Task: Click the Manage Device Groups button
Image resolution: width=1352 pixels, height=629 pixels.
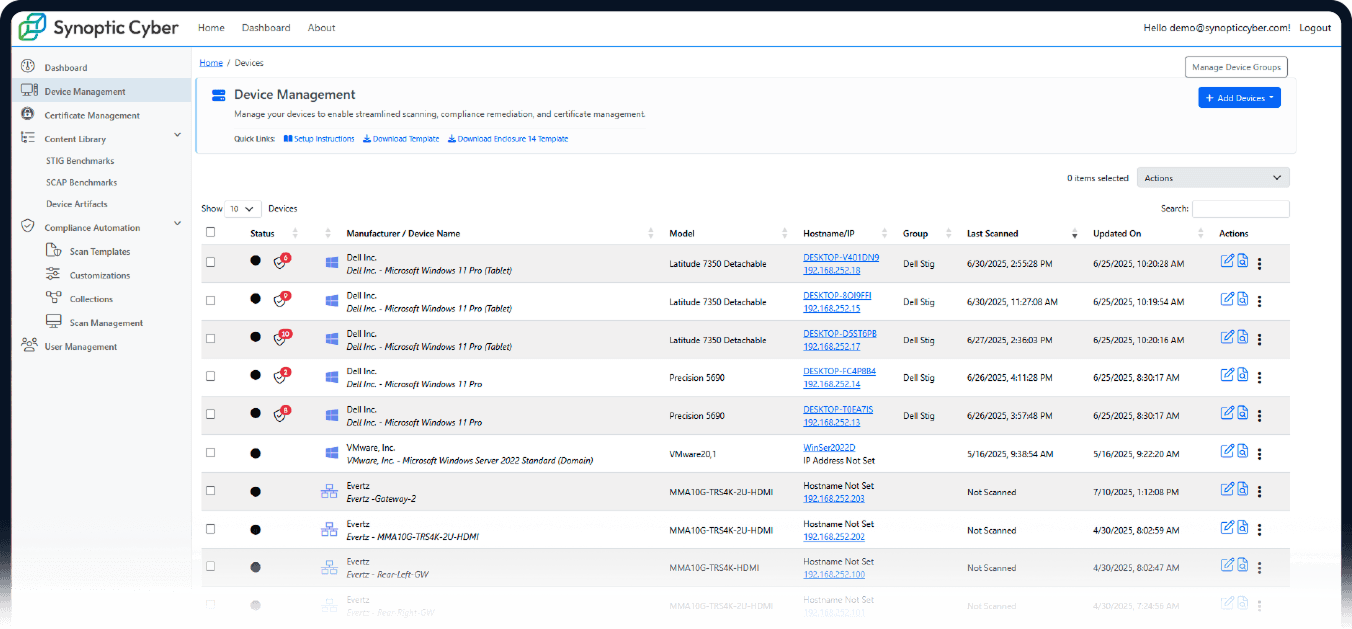Action: pos(1236,67)
